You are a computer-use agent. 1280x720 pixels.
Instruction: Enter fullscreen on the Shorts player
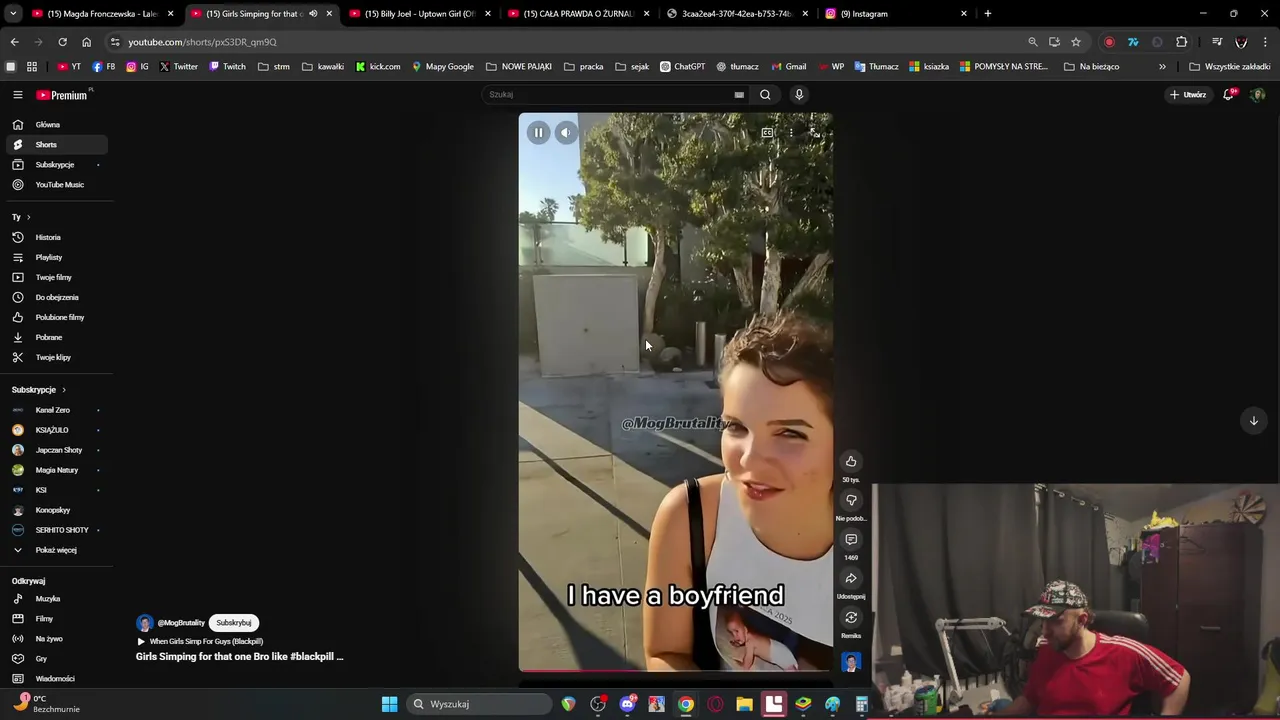pyautogui.click(x=815, y=132)
